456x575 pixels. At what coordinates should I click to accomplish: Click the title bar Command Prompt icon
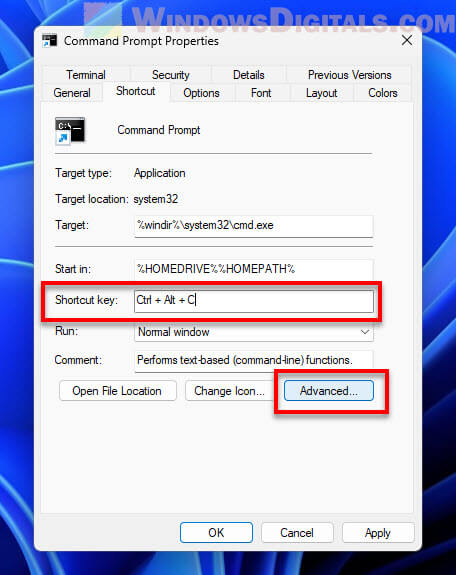click(50, 41)
